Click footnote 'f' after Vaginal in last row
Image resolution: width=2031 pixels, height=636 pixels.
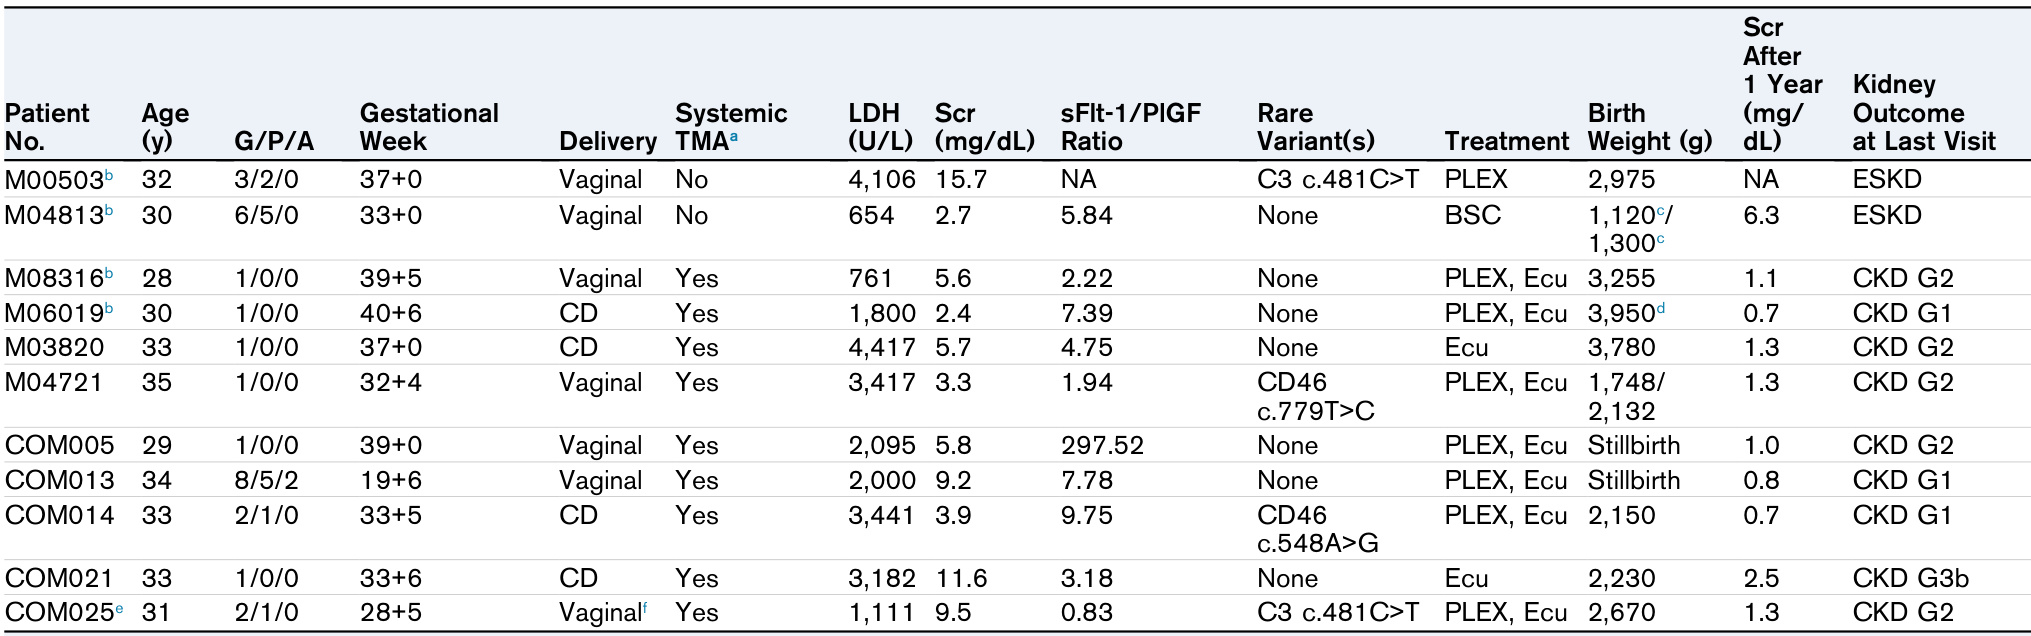tap(645, 607)
